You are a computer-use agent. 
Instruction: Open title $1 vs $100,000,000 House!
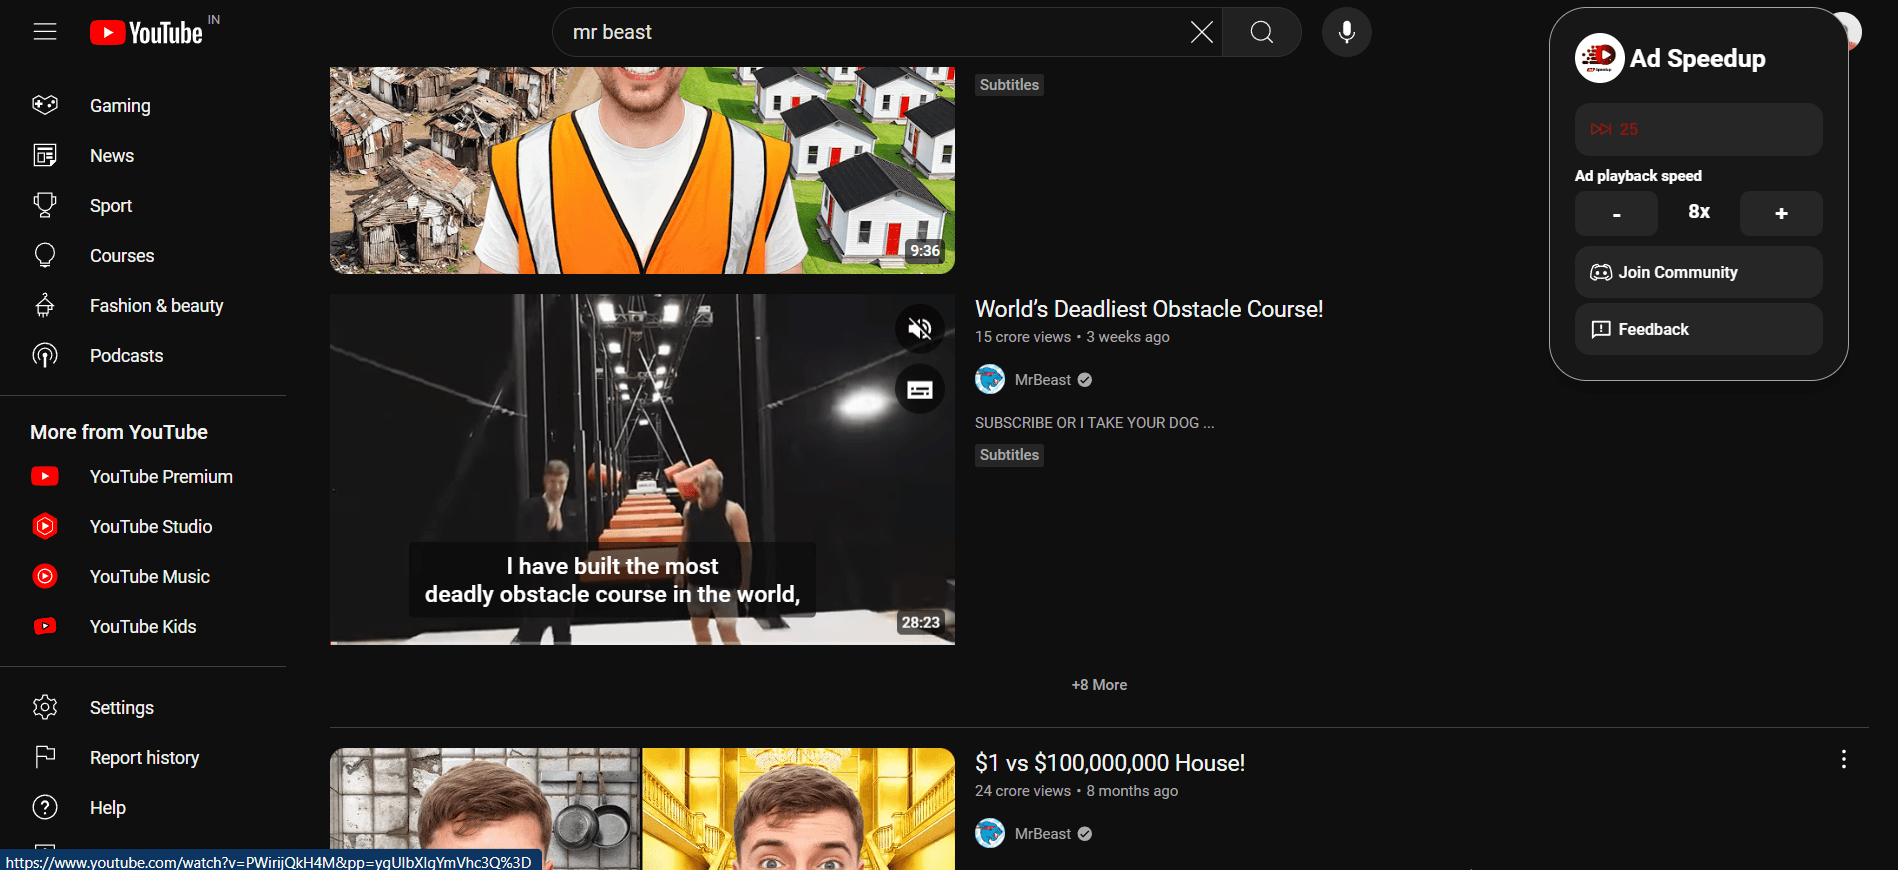coord(1110,763)
